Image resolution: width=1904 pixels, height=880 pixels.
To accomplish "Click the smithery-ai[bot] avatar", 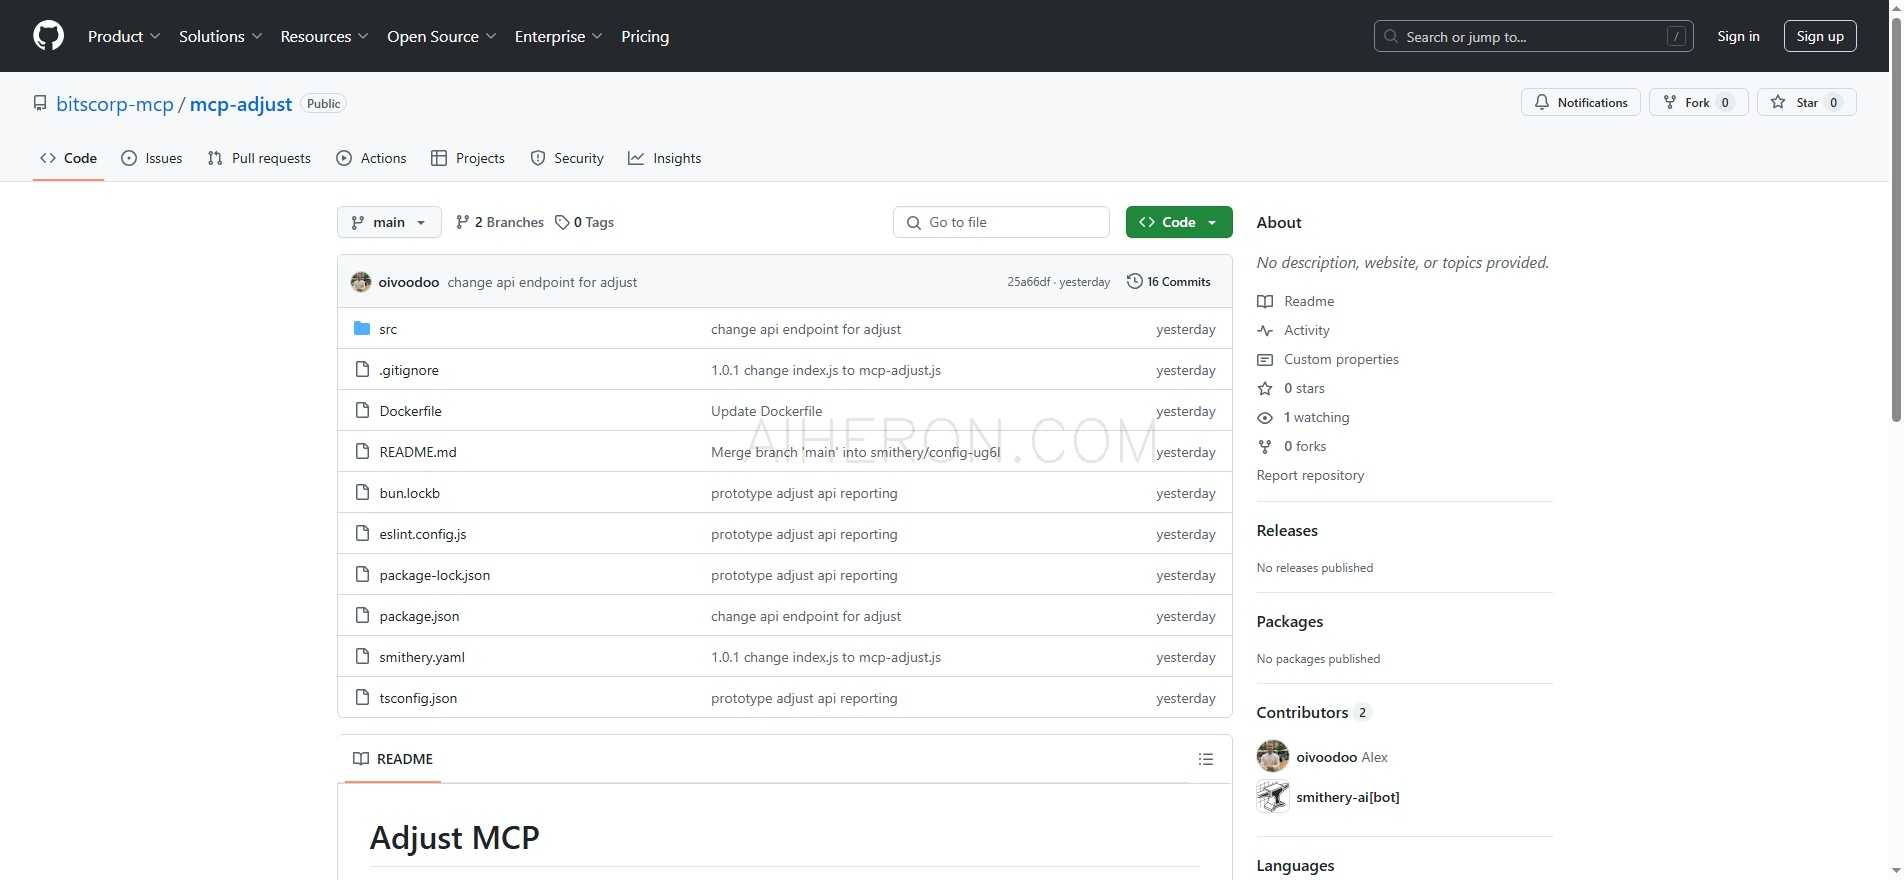I will pyautogui.click(x=1273, y=797).
